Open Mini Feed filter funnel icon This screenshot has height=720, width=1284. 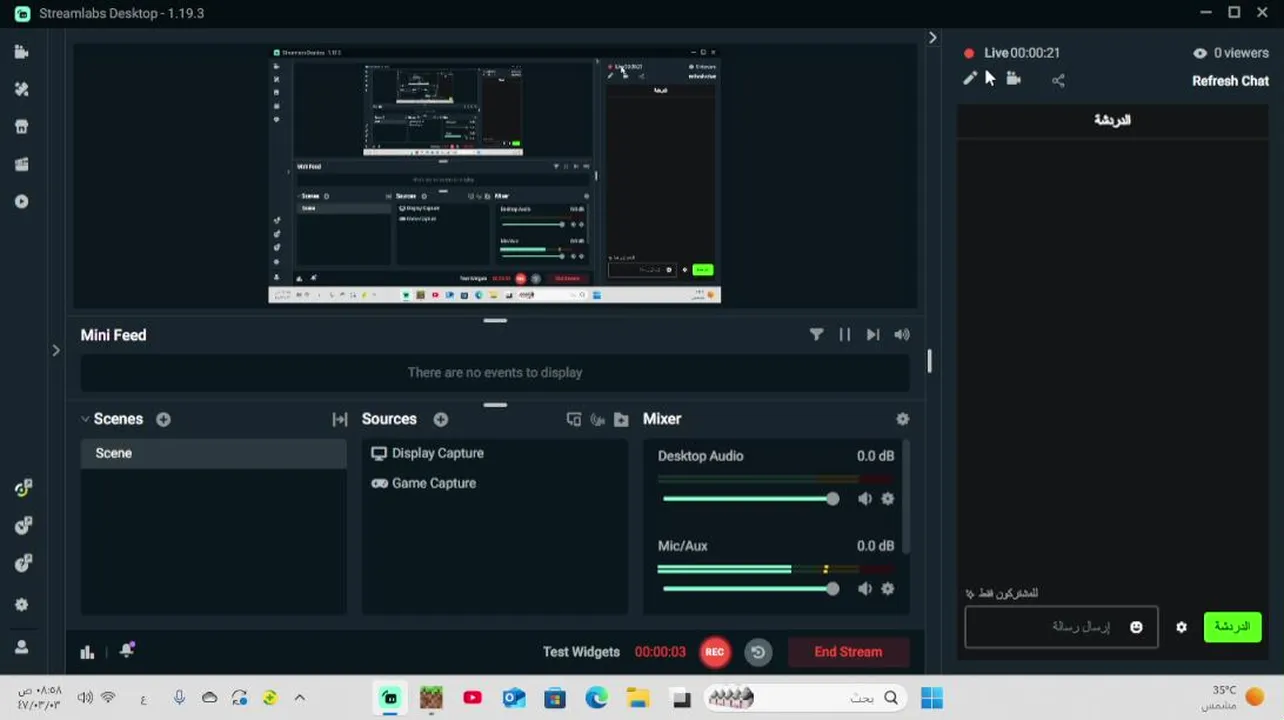point(817,335)
